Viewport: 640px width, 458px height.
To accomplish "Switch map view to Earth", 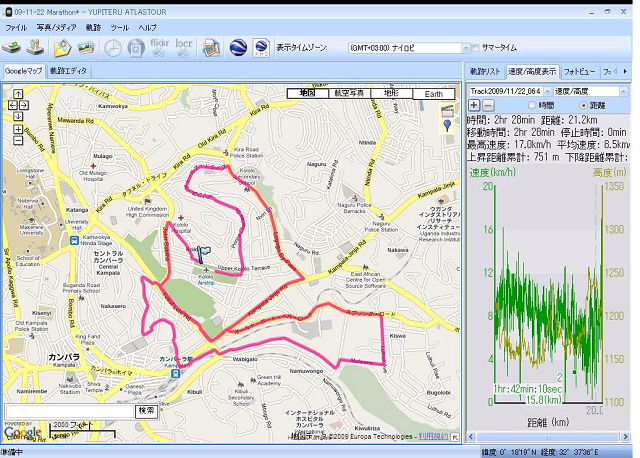I will tap(433, 94).
